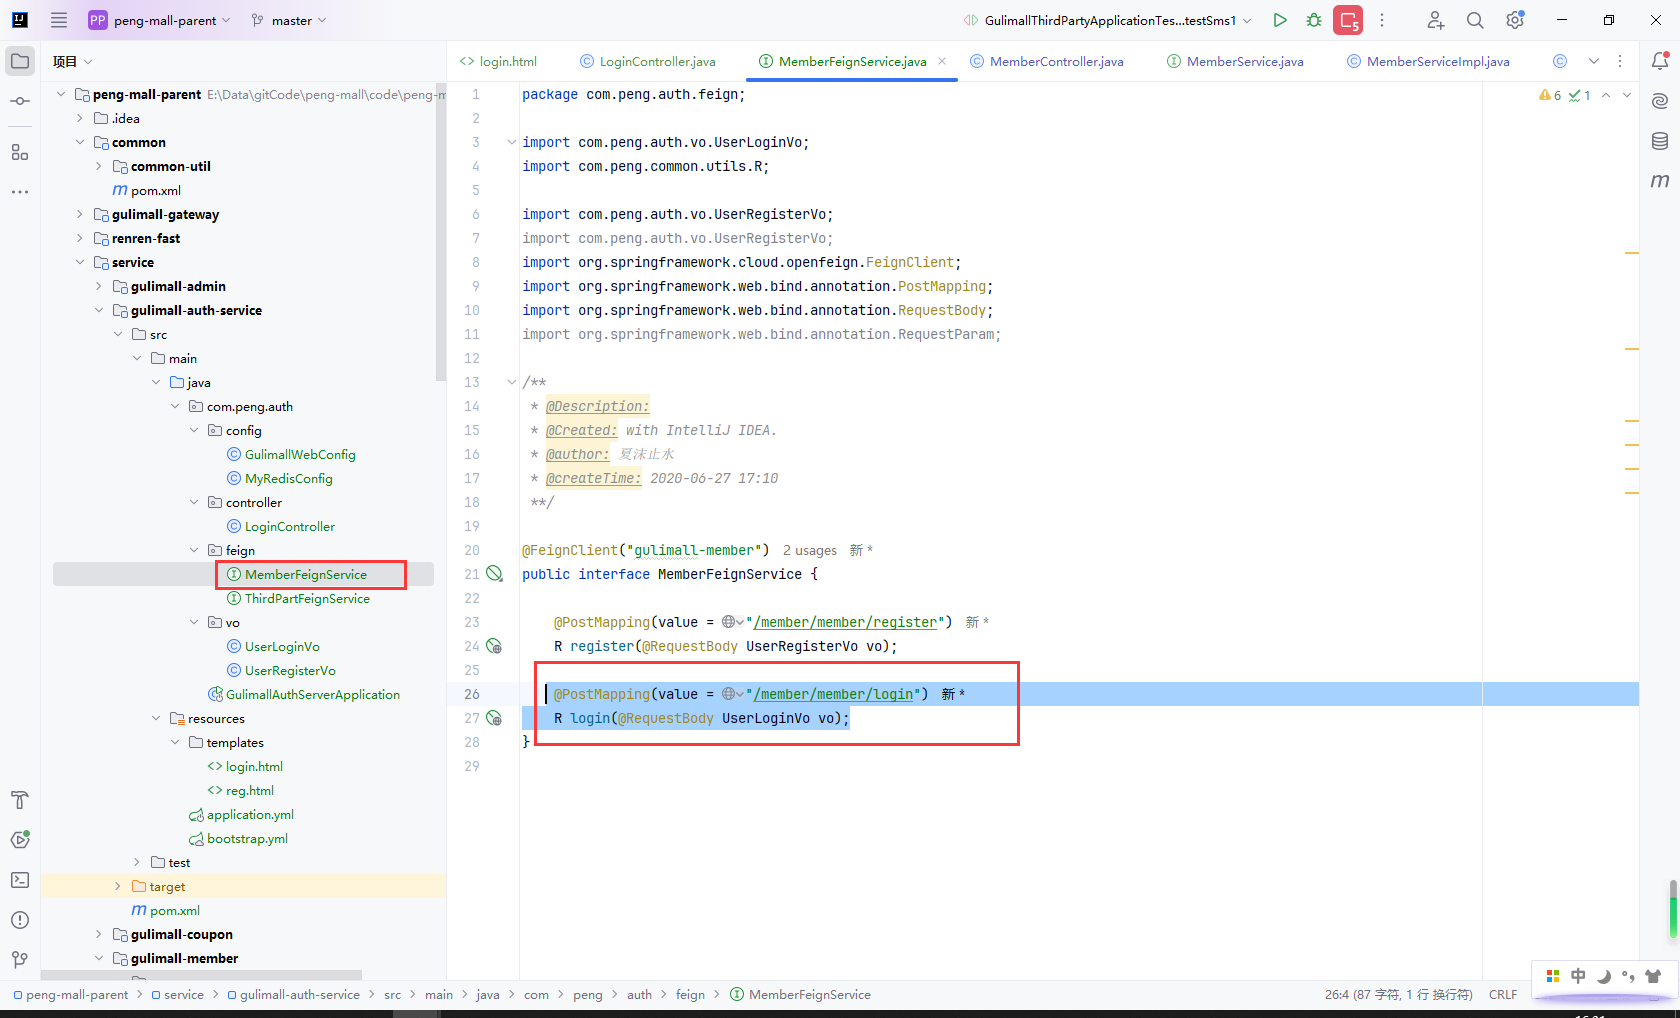Close the MemberFeignService.java tab

click(942, 61)
